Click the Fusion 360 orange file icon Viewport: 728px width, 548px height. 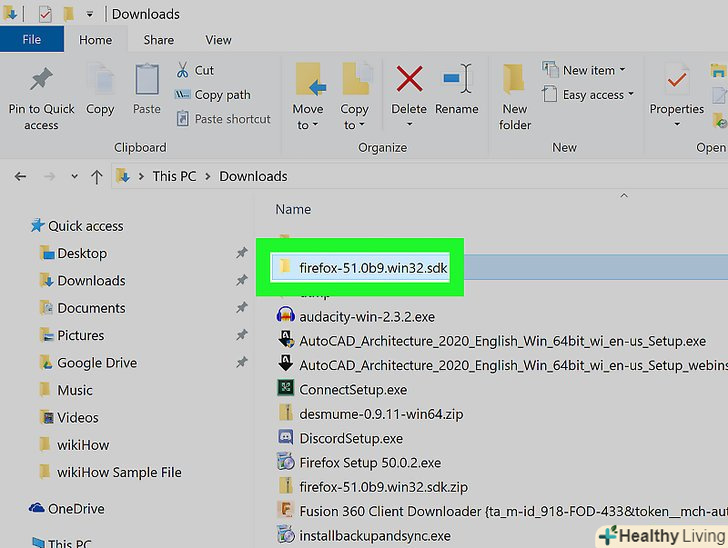[x=286, y=509]
